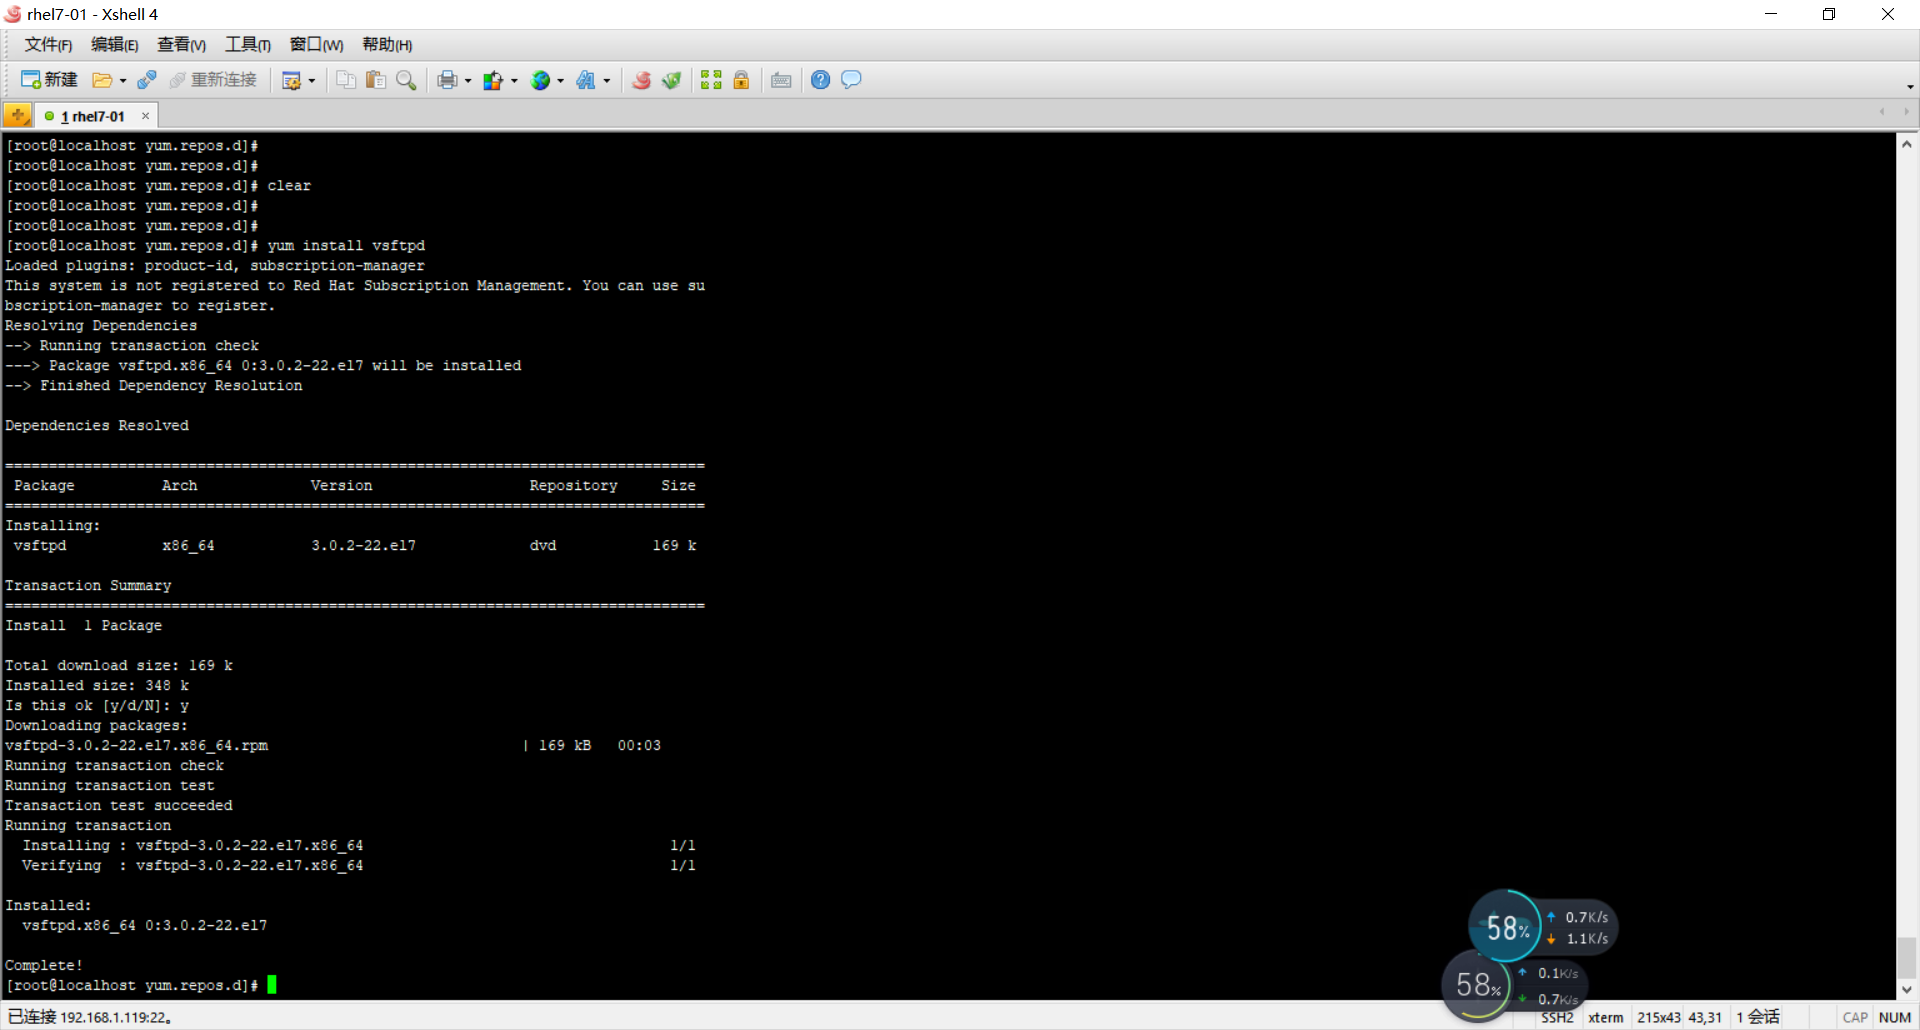Click the xterm status bar entry
The image size is (1920, 1030).
coord(1606,1017)
